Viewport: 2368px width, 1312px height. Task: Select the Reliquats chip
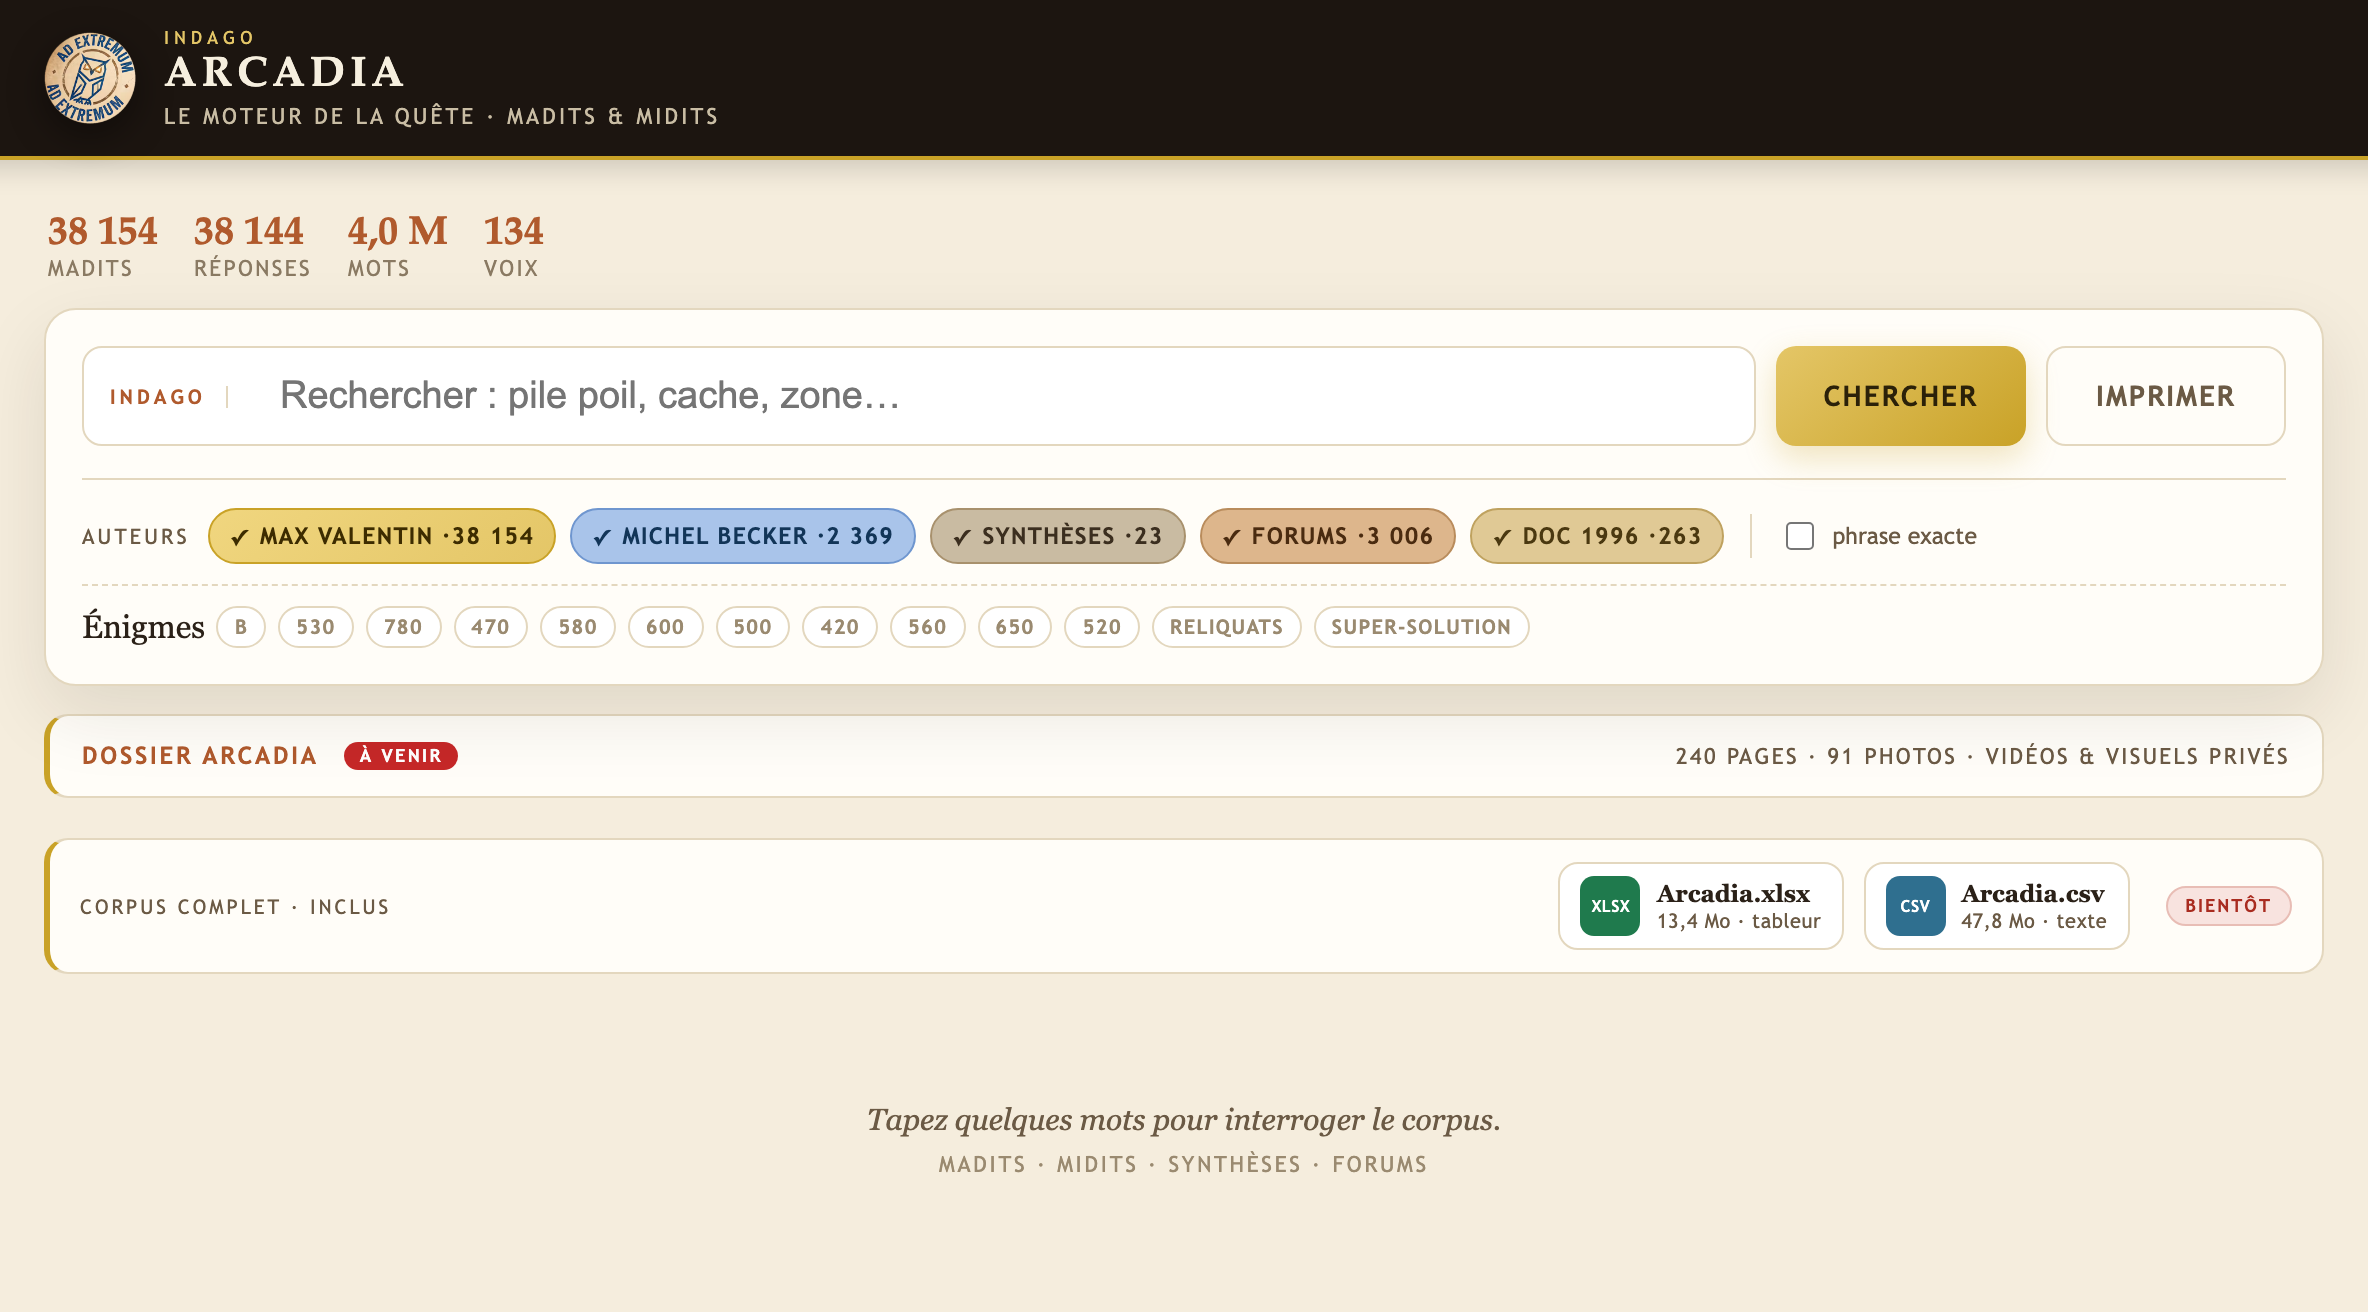coord(1227,627)
